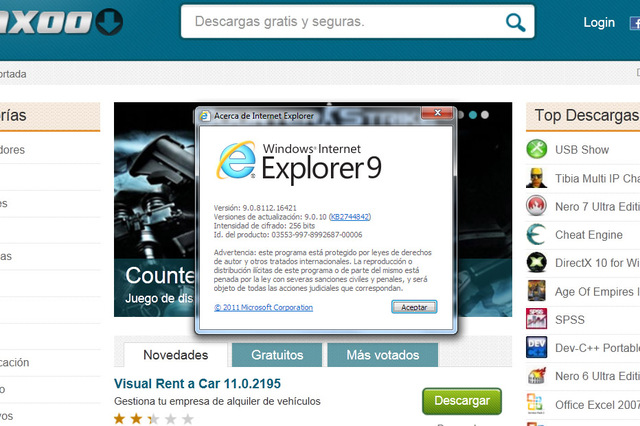
Task: Switch to the Más votados tab
Action: pos(383,355)
